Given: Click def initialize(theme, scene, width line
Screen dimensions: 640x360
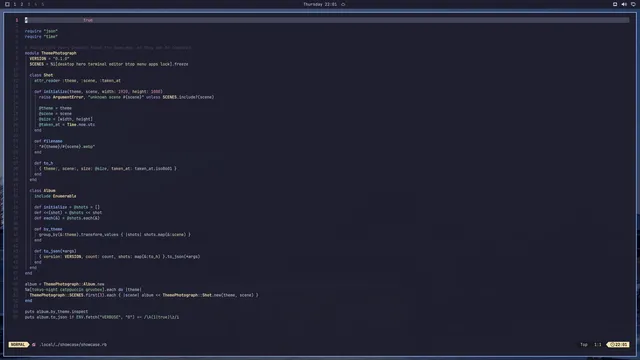Looking at the screenshot, I should [x=98, y=91].
